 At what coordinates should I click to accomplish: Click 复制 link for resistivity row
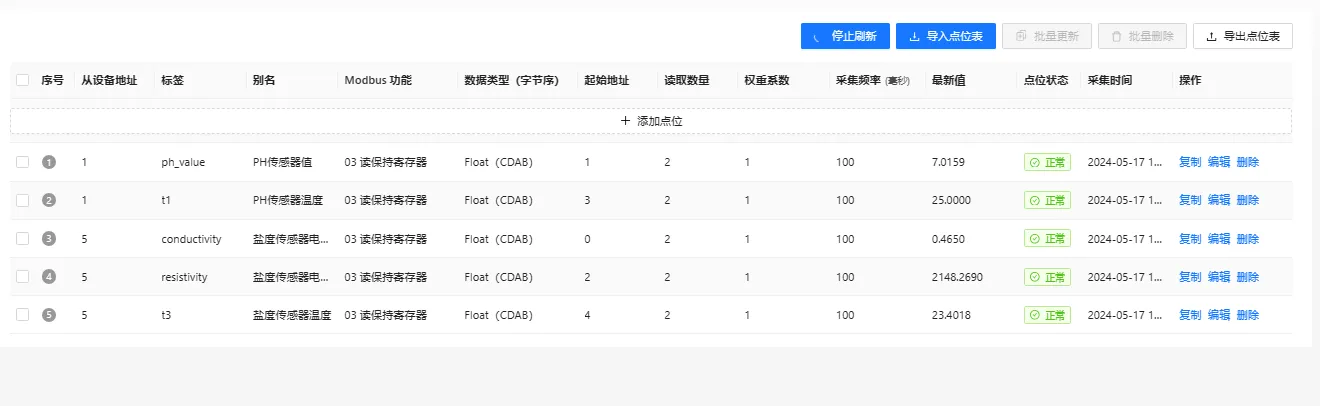pyautogui.click(x=1190, y=277)
